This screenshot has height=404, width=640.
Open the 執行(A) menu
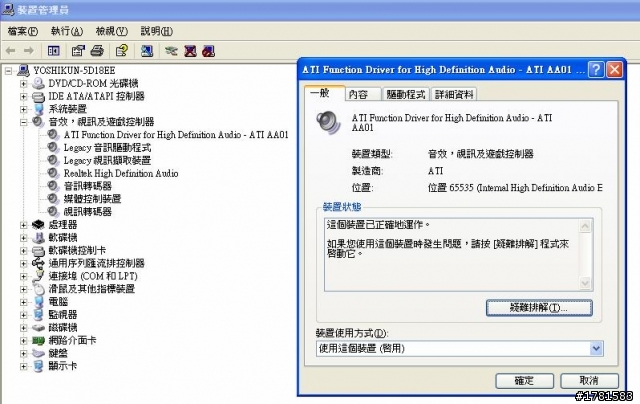[x=67, y=31]
